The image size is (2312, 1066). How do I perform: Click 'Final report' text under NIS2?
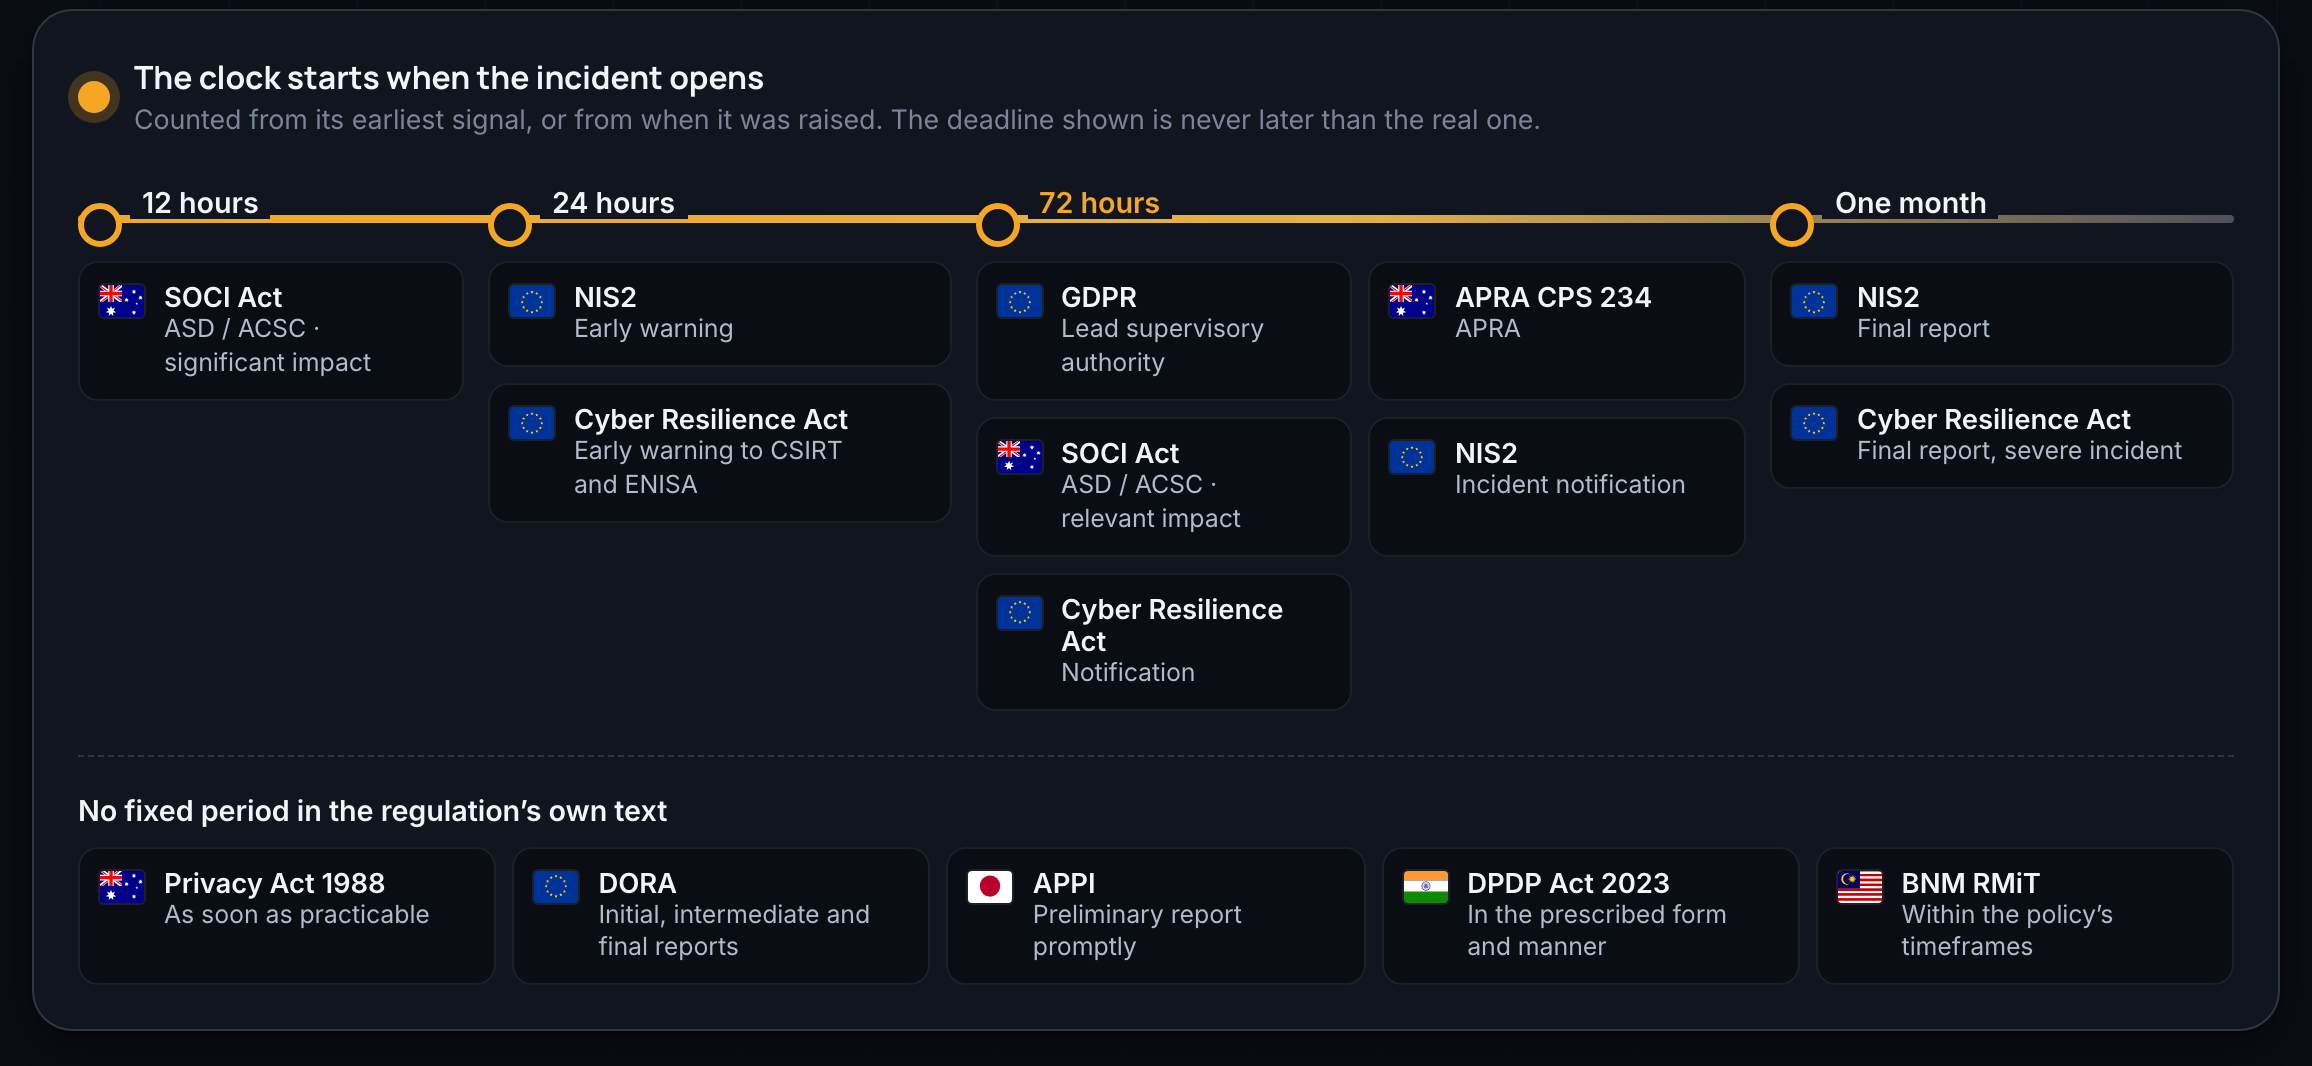click(1923, 329)
